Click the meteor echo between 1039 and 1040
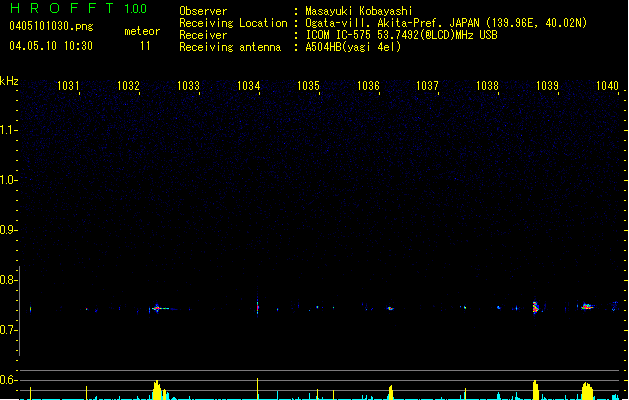 tap(587, 307)
